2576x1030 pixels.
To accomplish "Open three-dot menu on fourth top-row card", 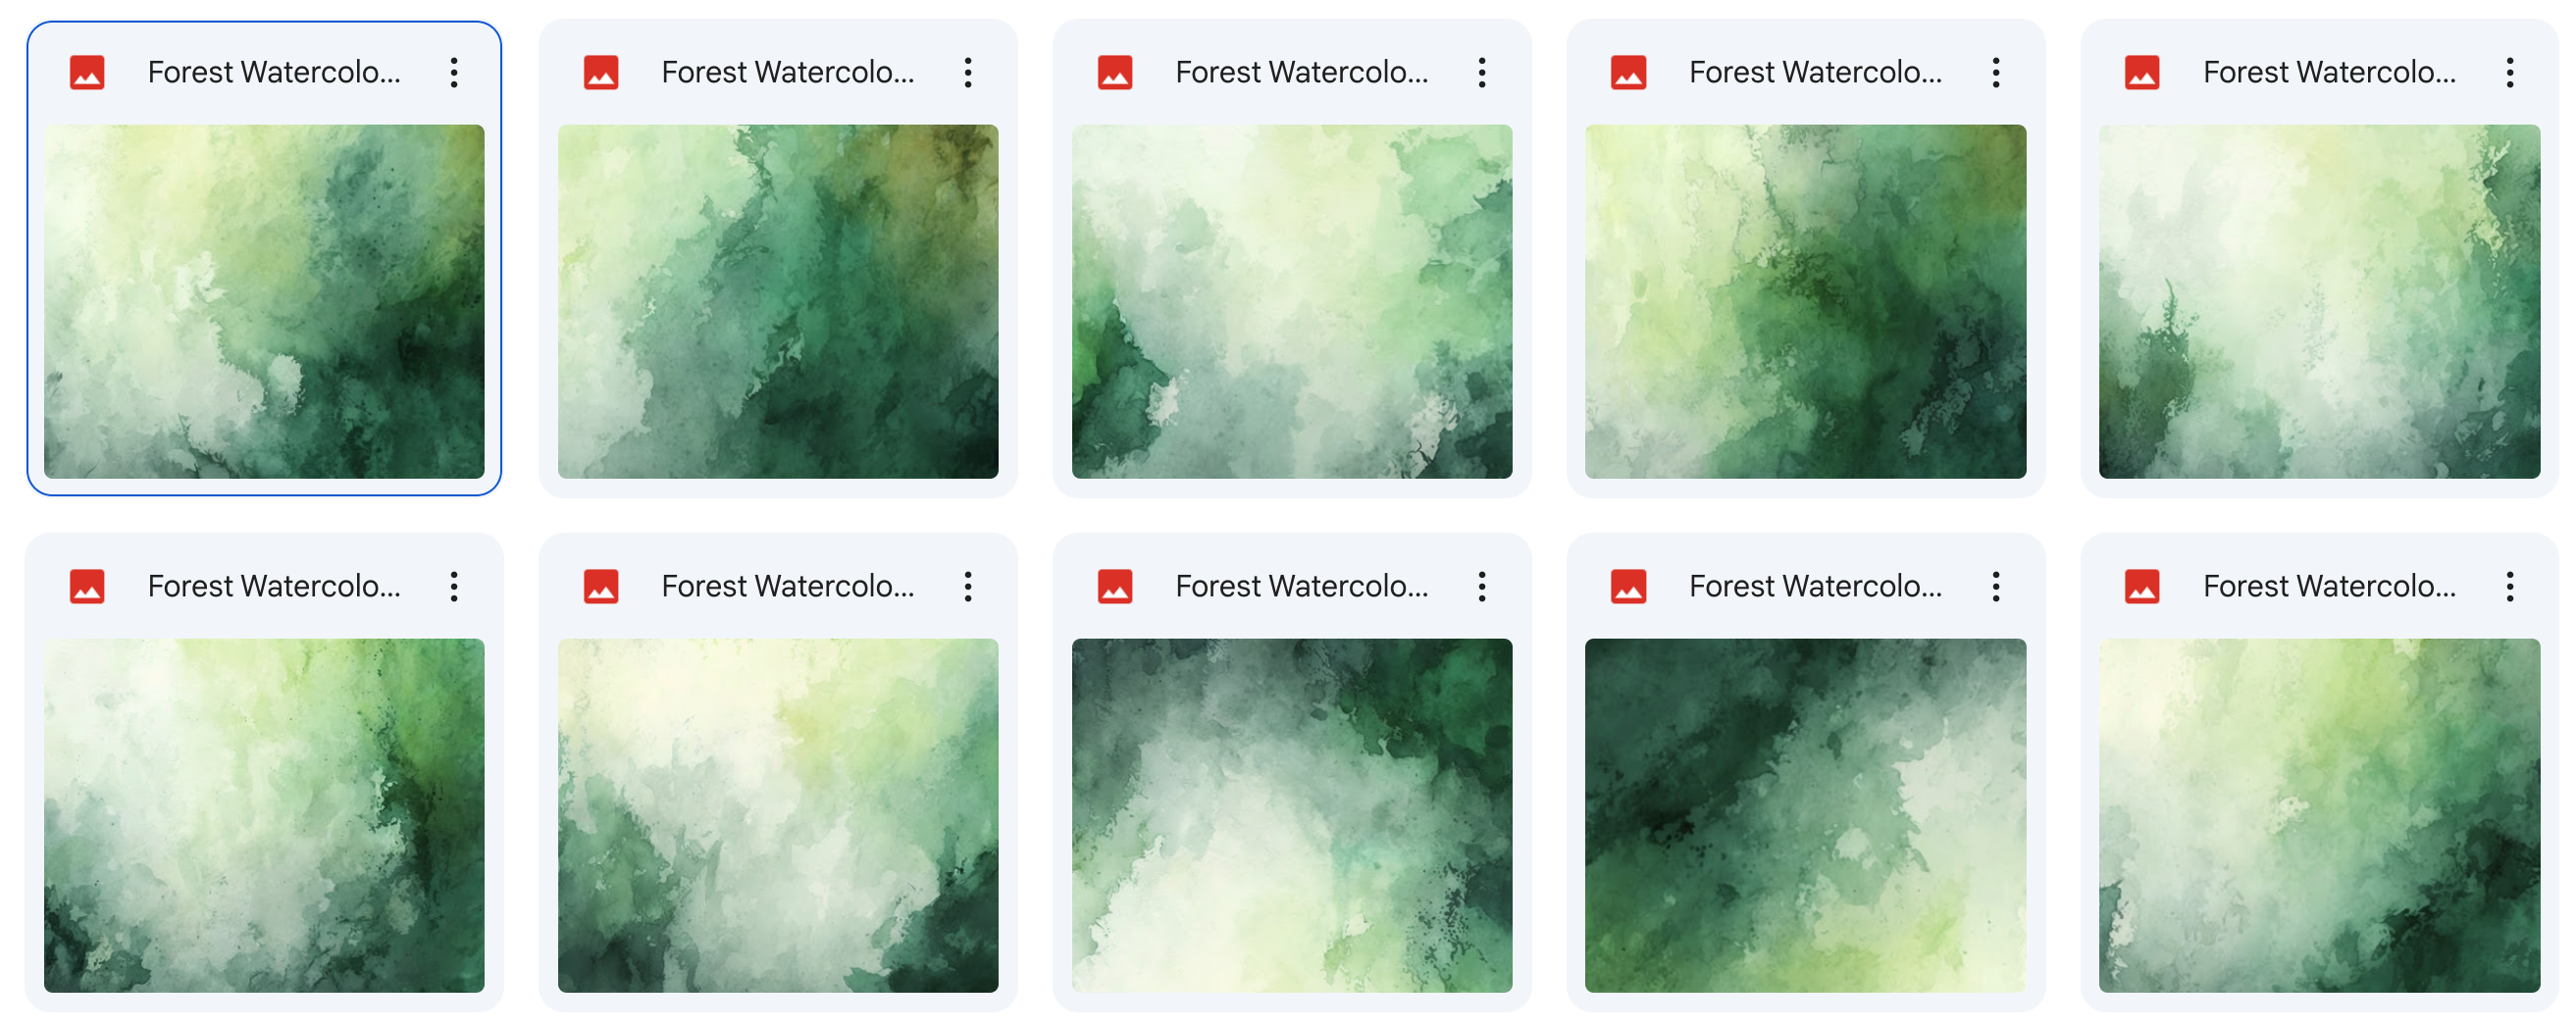I will pos(1996,72).
